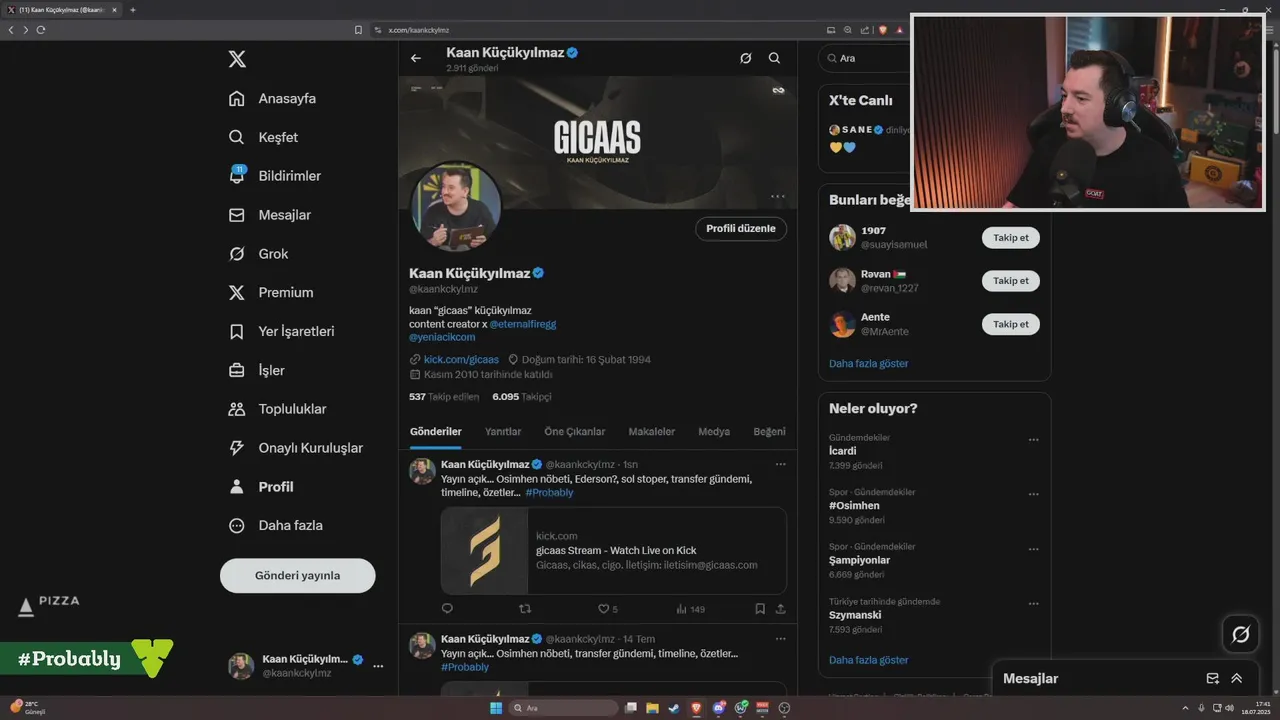Click the X logo in sidebar
The image size is (1280, 720).
[x=237, y=59]
